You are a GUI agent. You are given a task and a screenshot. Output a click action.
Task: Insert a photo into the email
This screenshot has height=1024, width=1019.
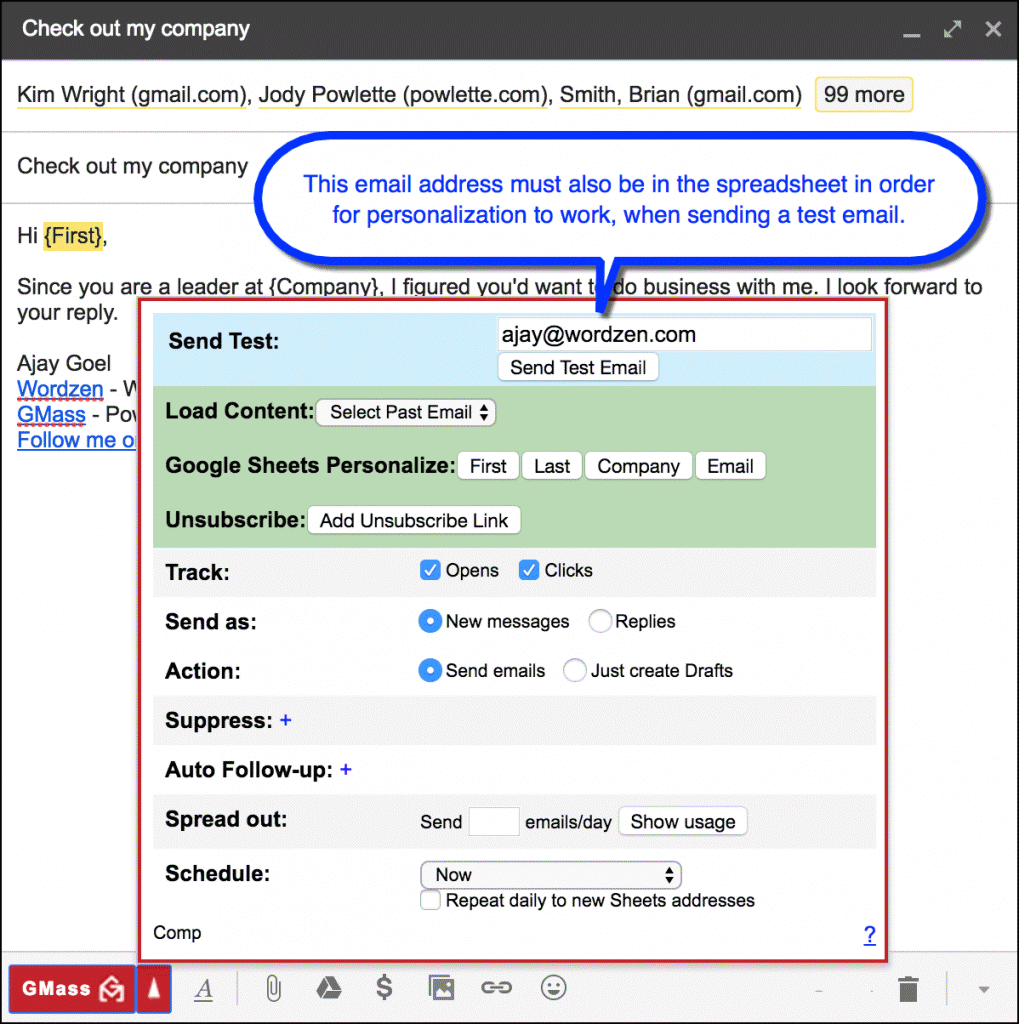pyautogui.click(x=441, y=988)
